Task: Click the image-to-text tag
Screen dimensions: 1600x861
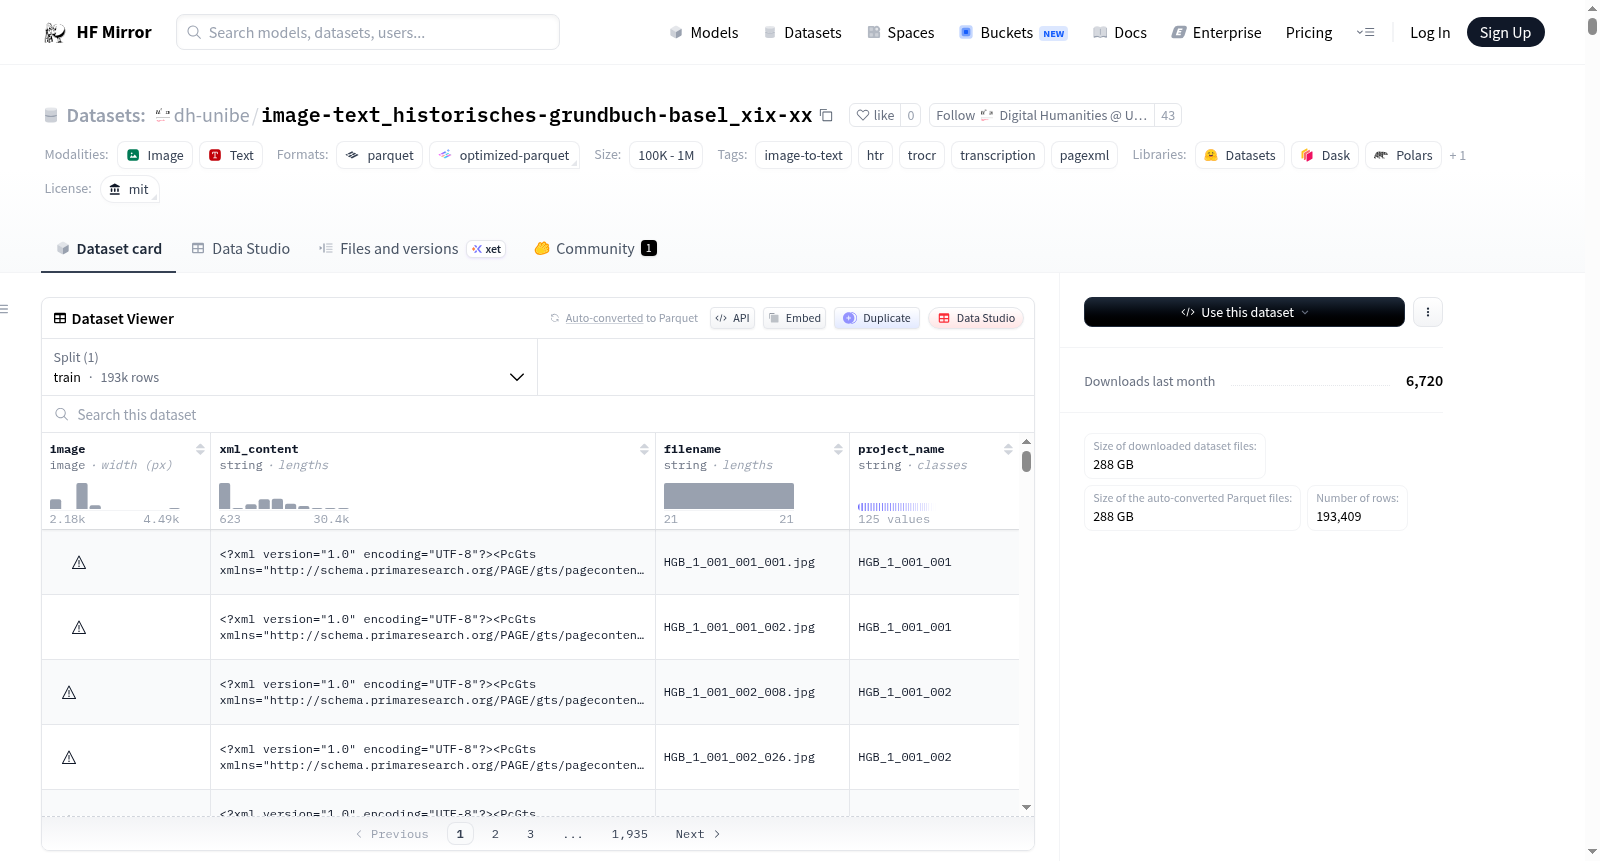Action: pyautogui.click(x=803, y=155)
